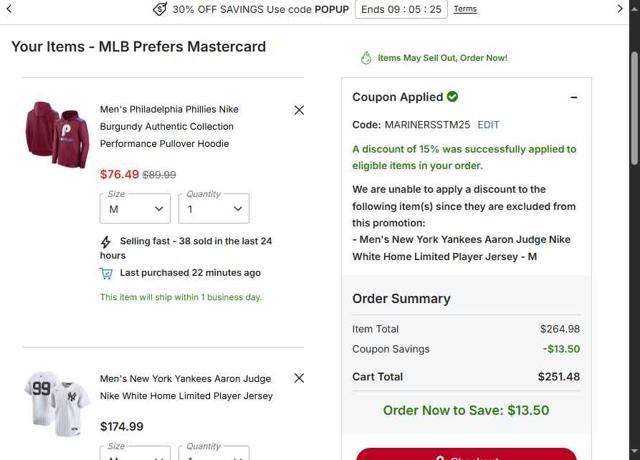Open the Quantity dropdown for hoodie
The height and width of the screenshot is (460, 640).
(x=215, y=209)
